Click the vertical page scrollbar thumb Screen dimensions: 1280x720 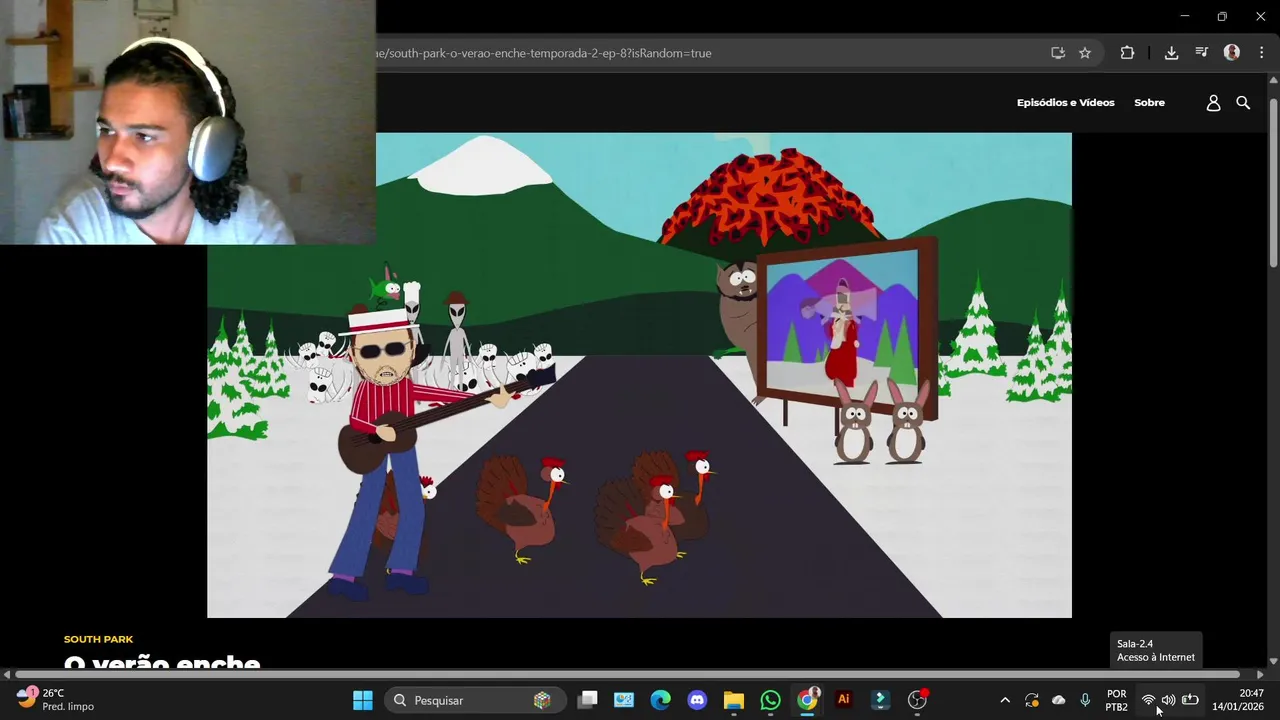pyautogui.click(x=1273, y=182)
